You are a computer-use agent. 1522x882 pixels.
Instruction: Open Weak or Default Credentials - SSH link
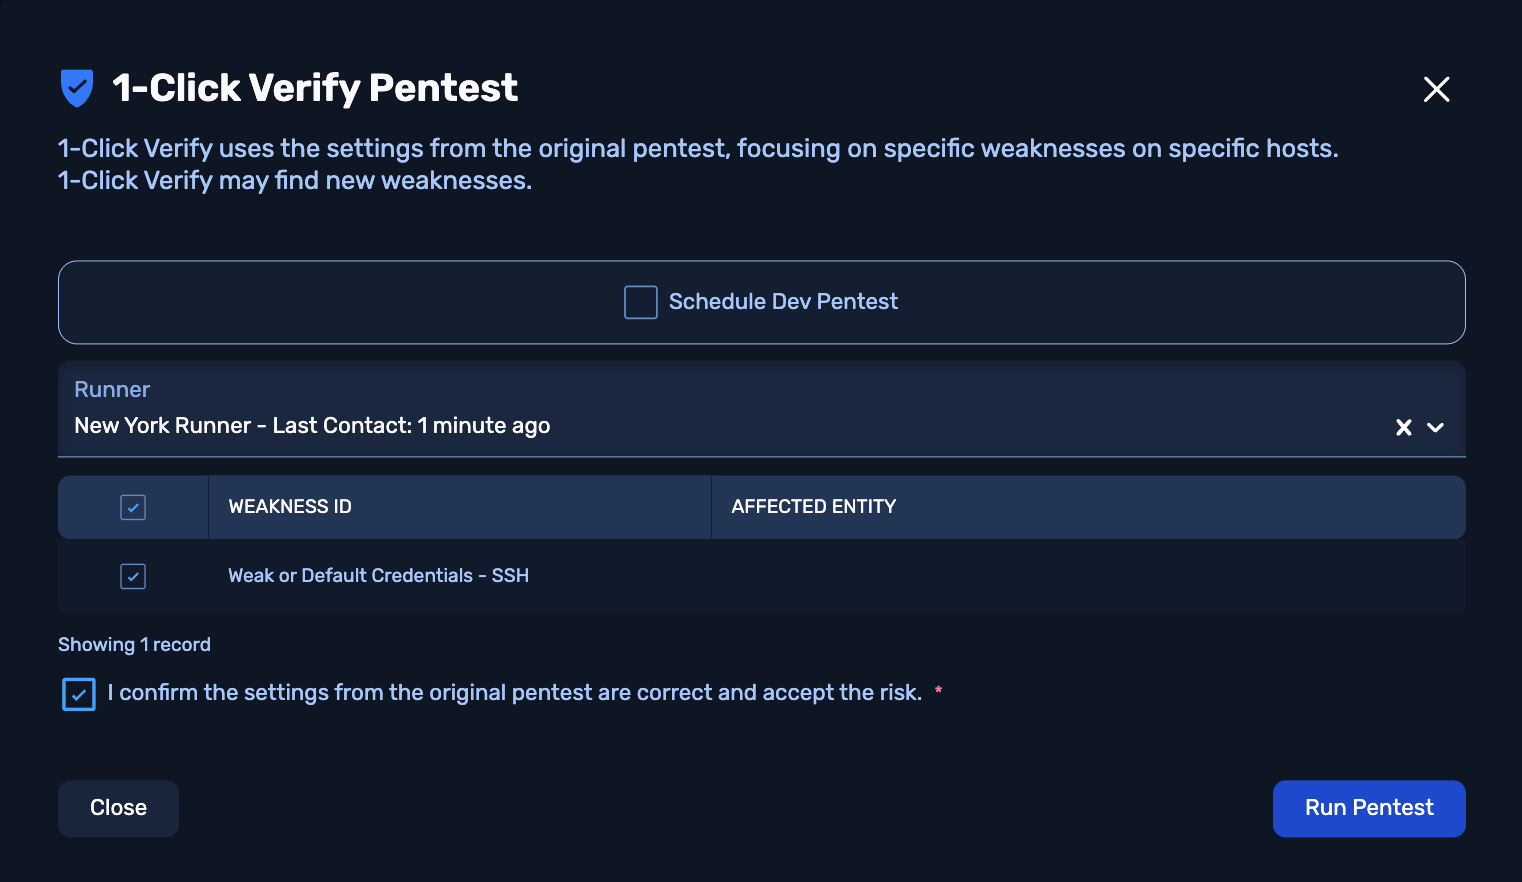point(378,576)
